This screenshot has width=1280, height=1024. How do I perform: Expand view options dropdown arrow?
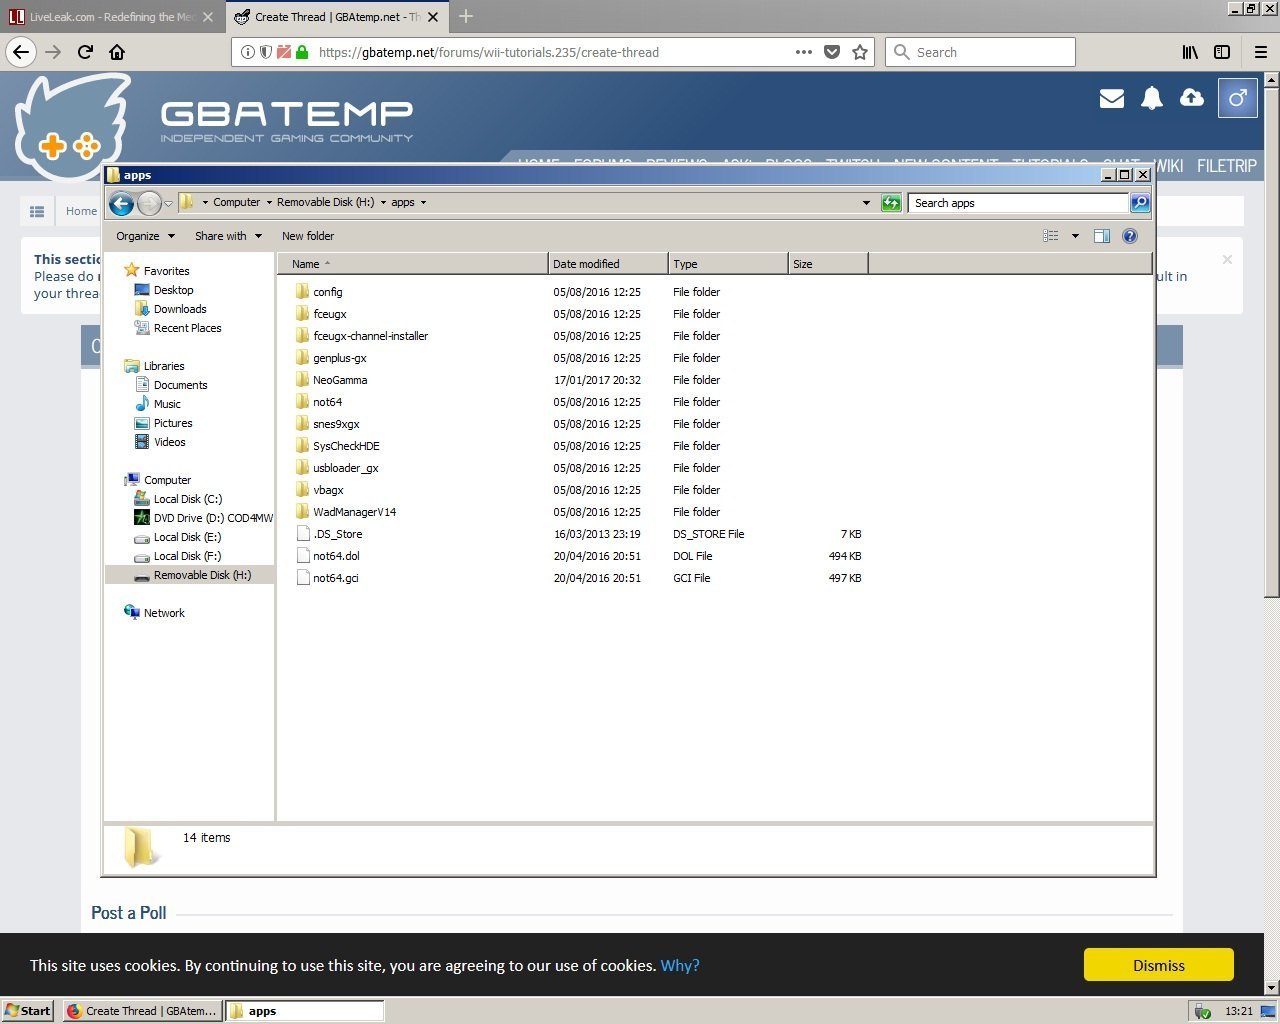1075,236
